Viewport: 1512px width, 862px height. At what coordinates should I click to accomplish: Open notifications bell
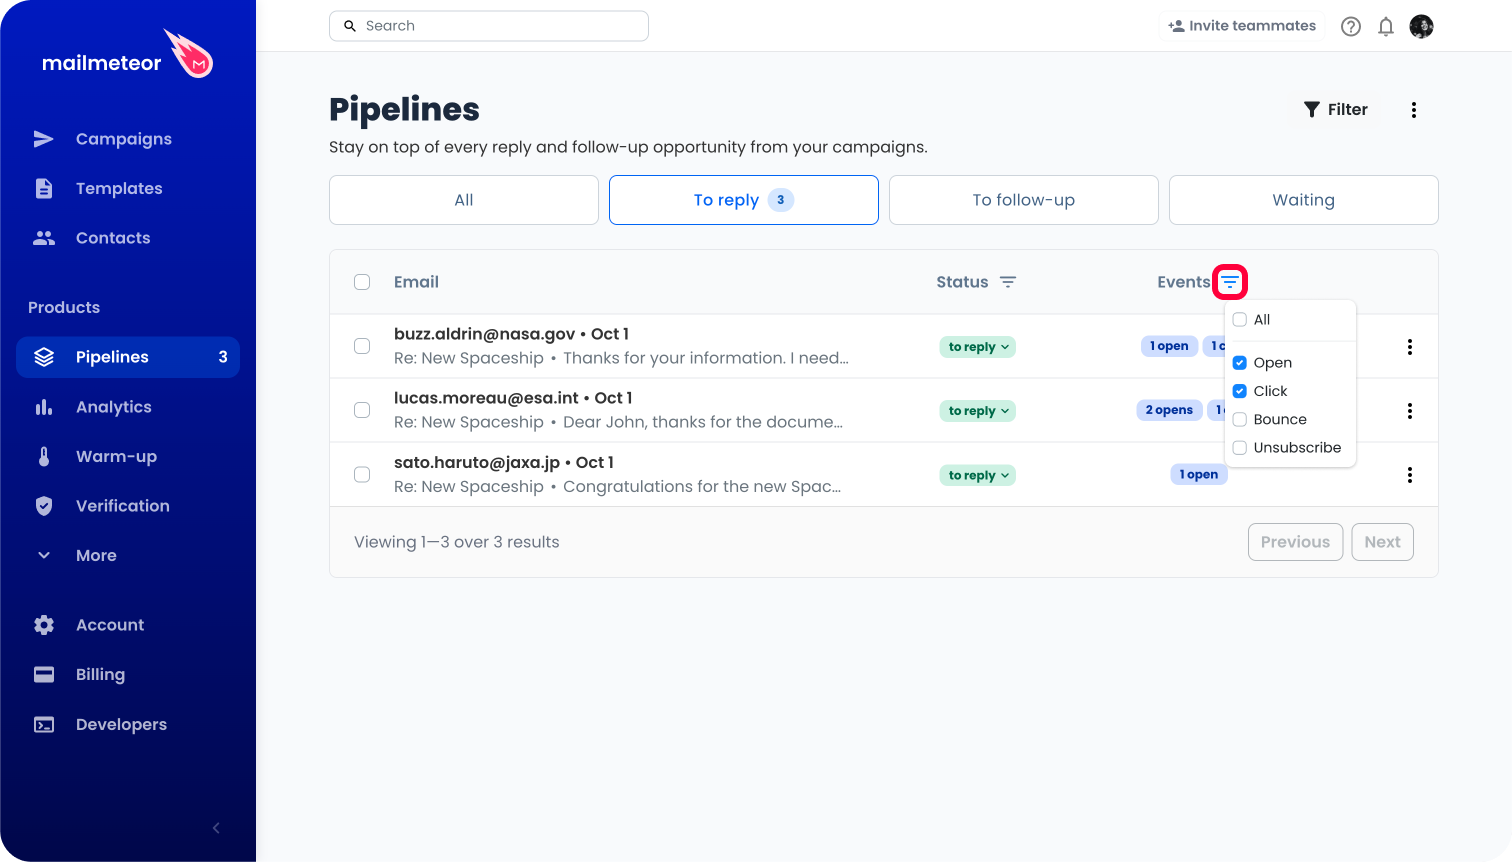click(1386, 26)
